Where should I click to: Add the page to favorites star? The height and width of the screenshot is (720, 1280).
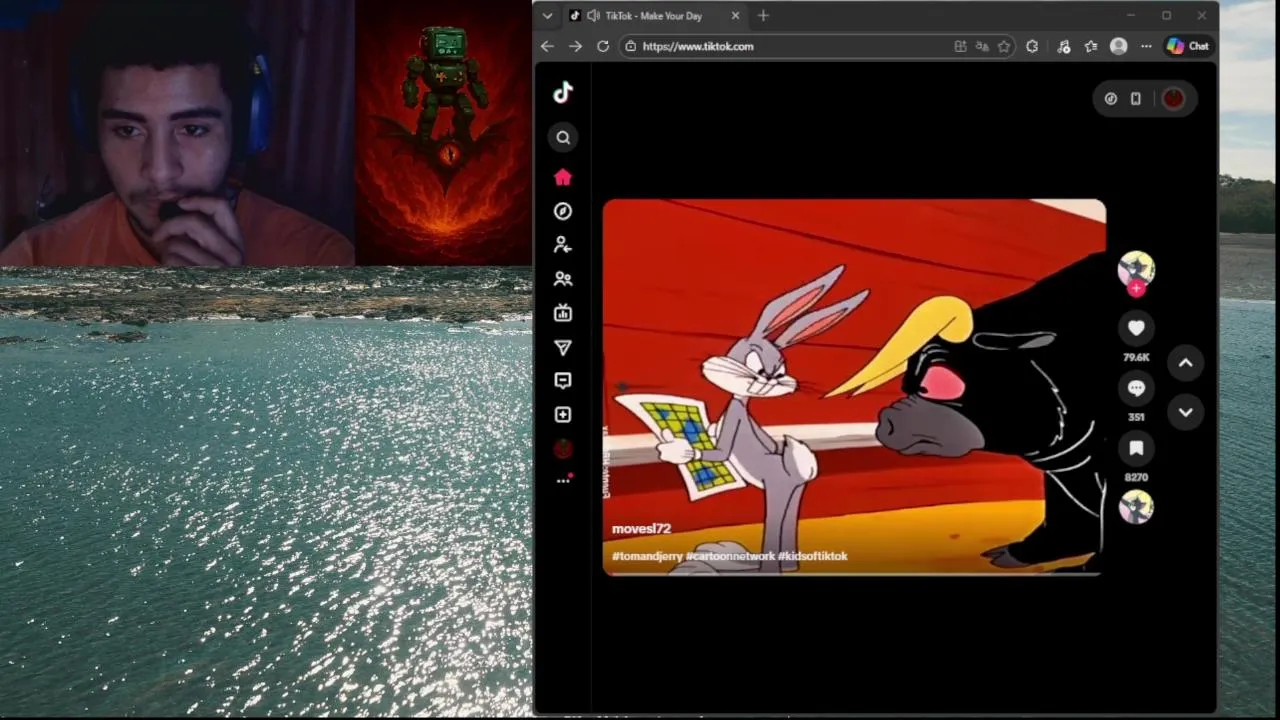1004,46
